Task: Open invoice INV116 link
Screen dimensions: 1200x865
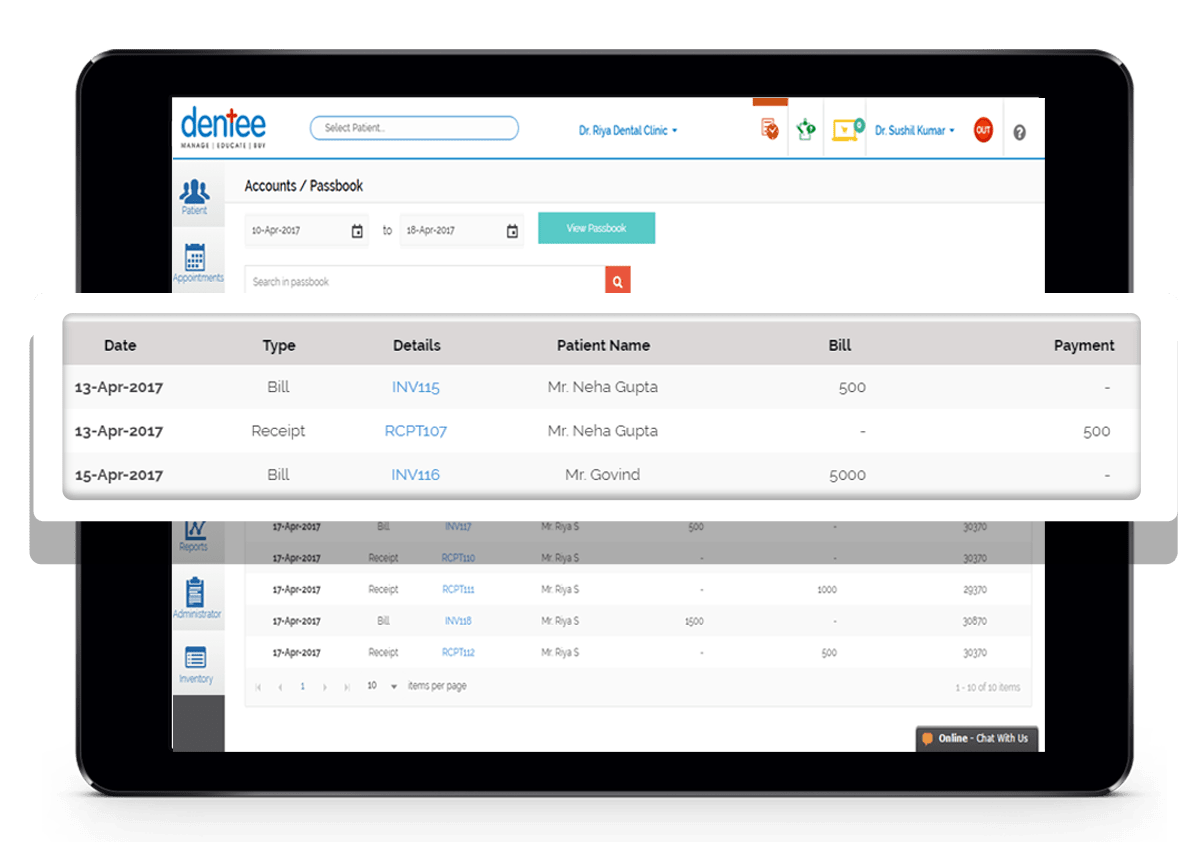Action: pyautogui.click(x=416, y=475)
